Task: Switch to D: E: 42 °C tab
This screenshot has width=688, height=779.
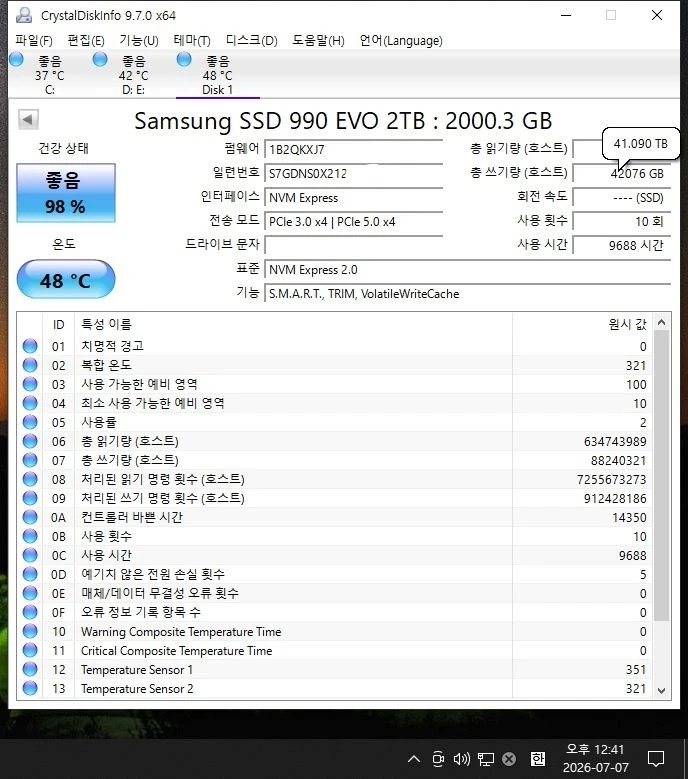Action: tap(134, 75)
